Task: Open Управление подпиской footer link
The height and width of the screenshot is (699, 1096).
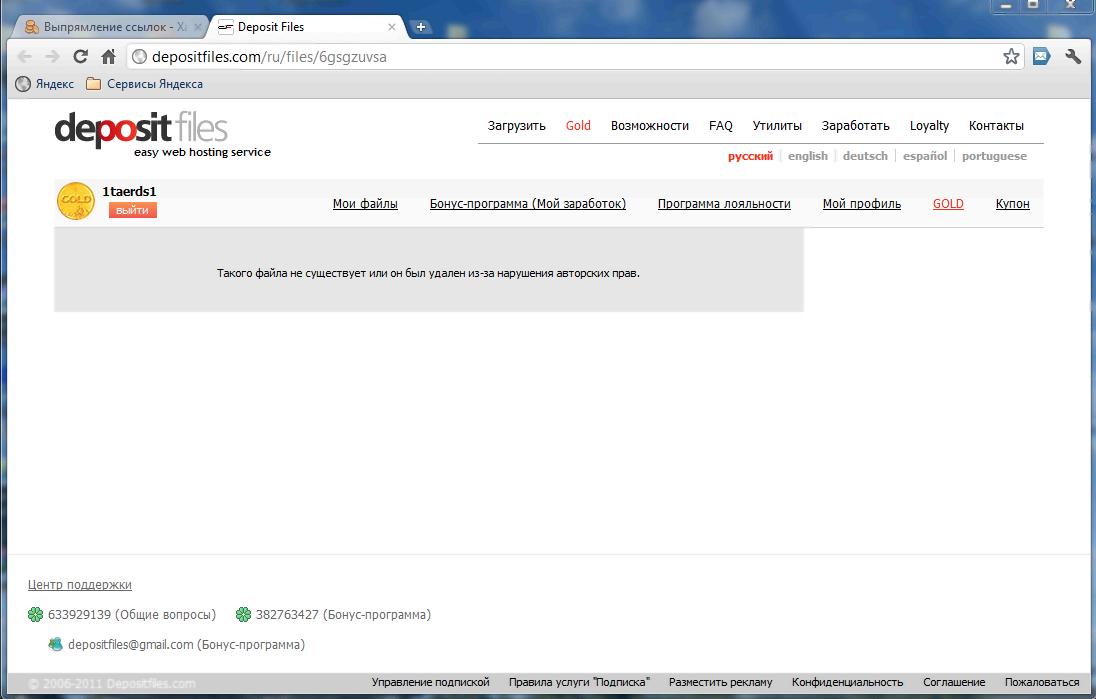Action: pyautogui.click(x=431, y=682)
